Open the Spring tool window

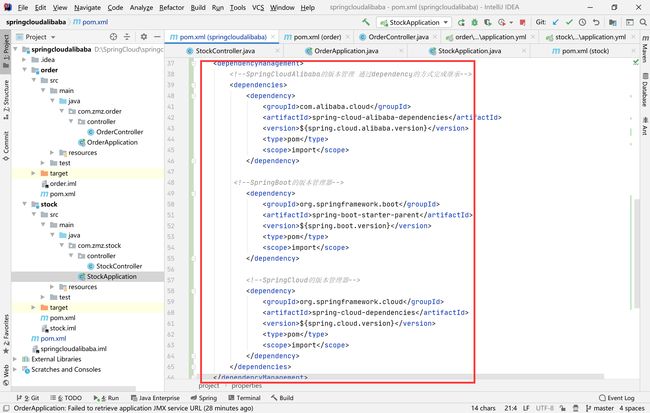(x=204, y=398)
